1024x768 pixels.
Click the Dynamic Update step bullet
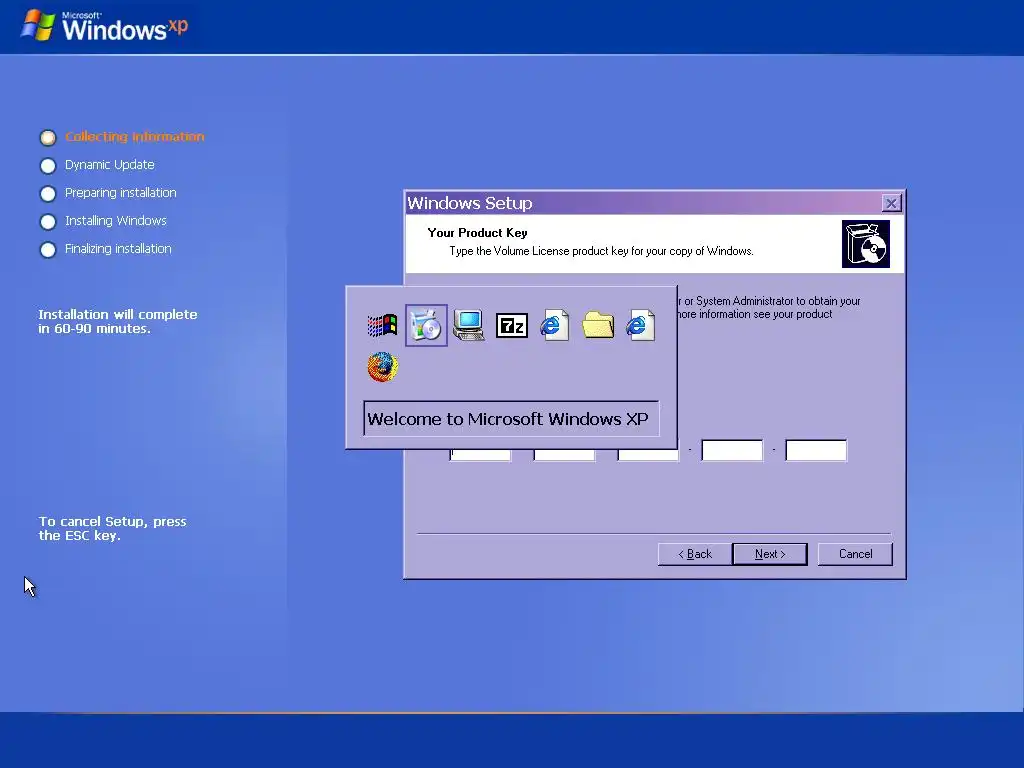[48, 166]
